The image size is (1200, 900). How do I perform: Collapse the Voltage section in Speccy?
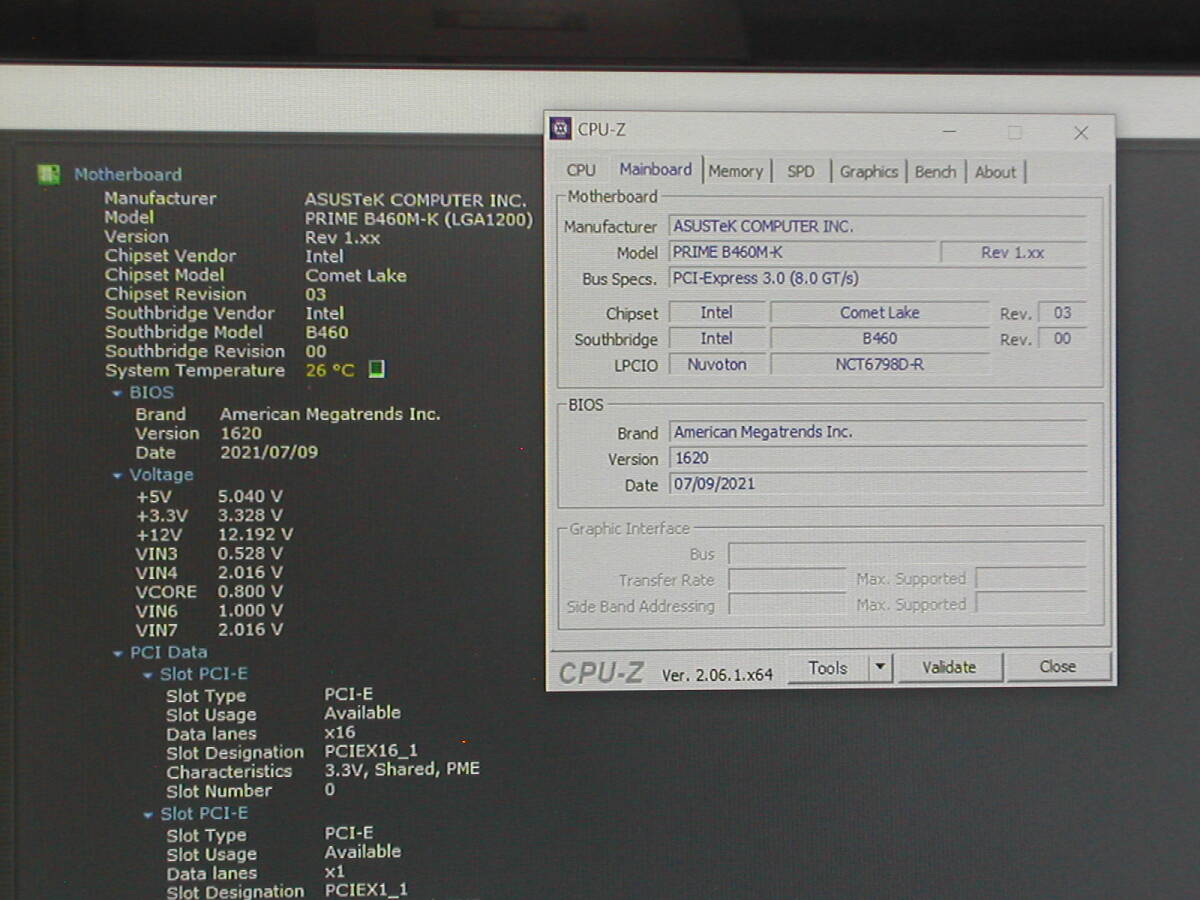pos(118,476)
